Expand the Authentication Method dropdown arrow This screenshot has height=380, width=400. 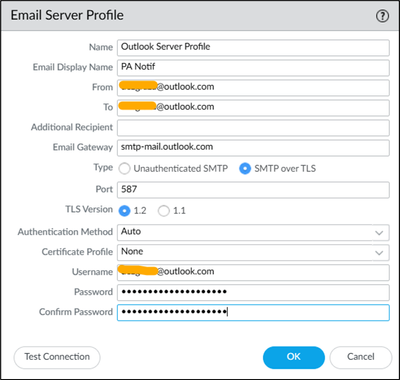pyautogui.click(x=379, y=233)
